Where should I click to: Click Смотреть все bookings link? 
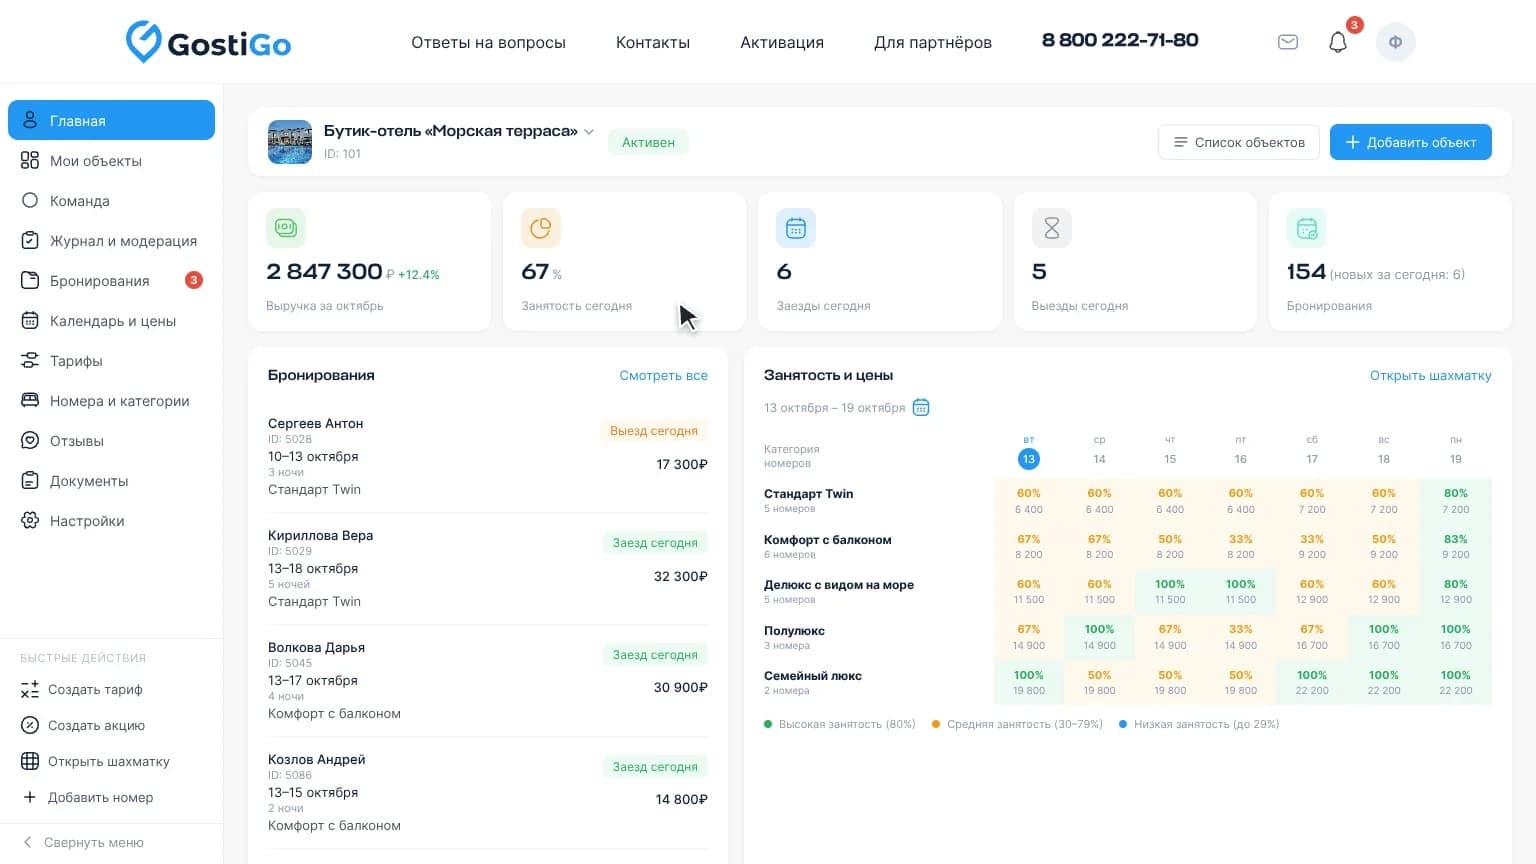(663, 376)
